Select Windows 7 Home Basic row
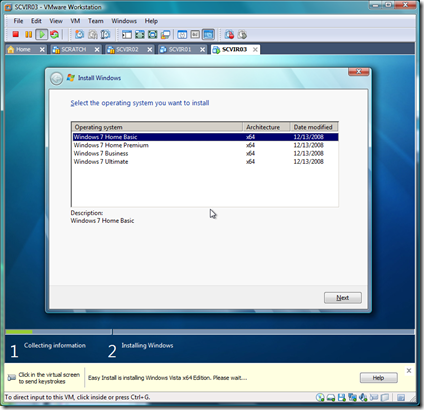 (205, 137)
